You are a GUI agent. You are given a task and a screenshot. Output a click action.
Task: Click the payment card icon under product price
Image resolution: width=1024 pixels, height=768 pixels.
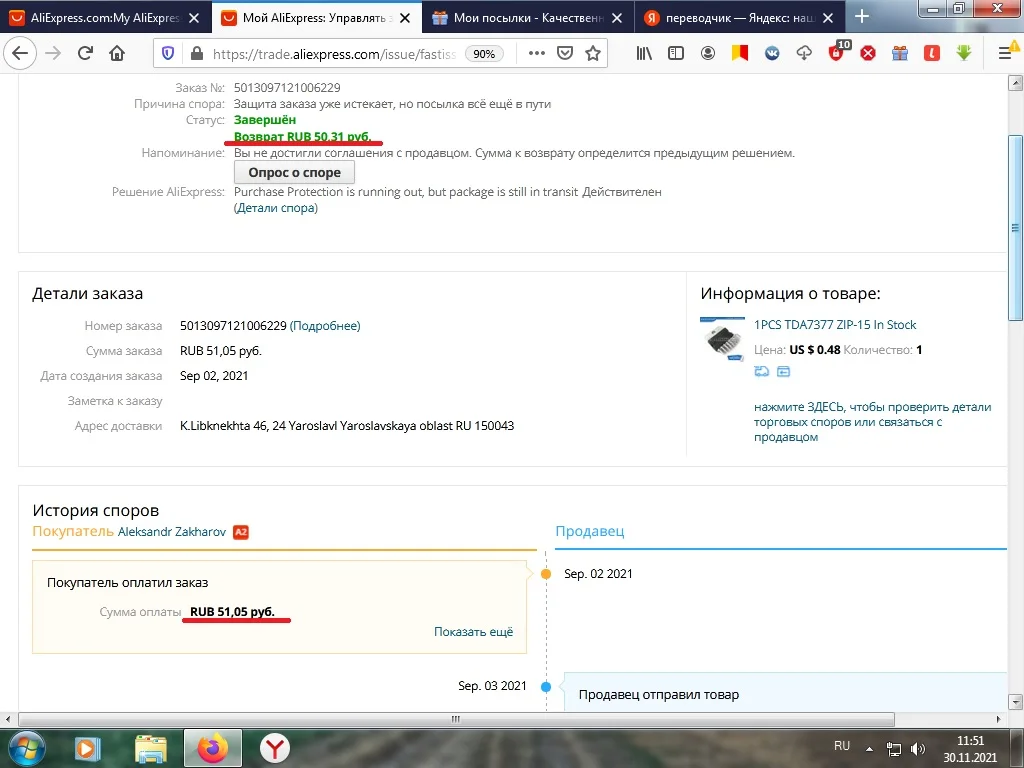click(783, 372)
